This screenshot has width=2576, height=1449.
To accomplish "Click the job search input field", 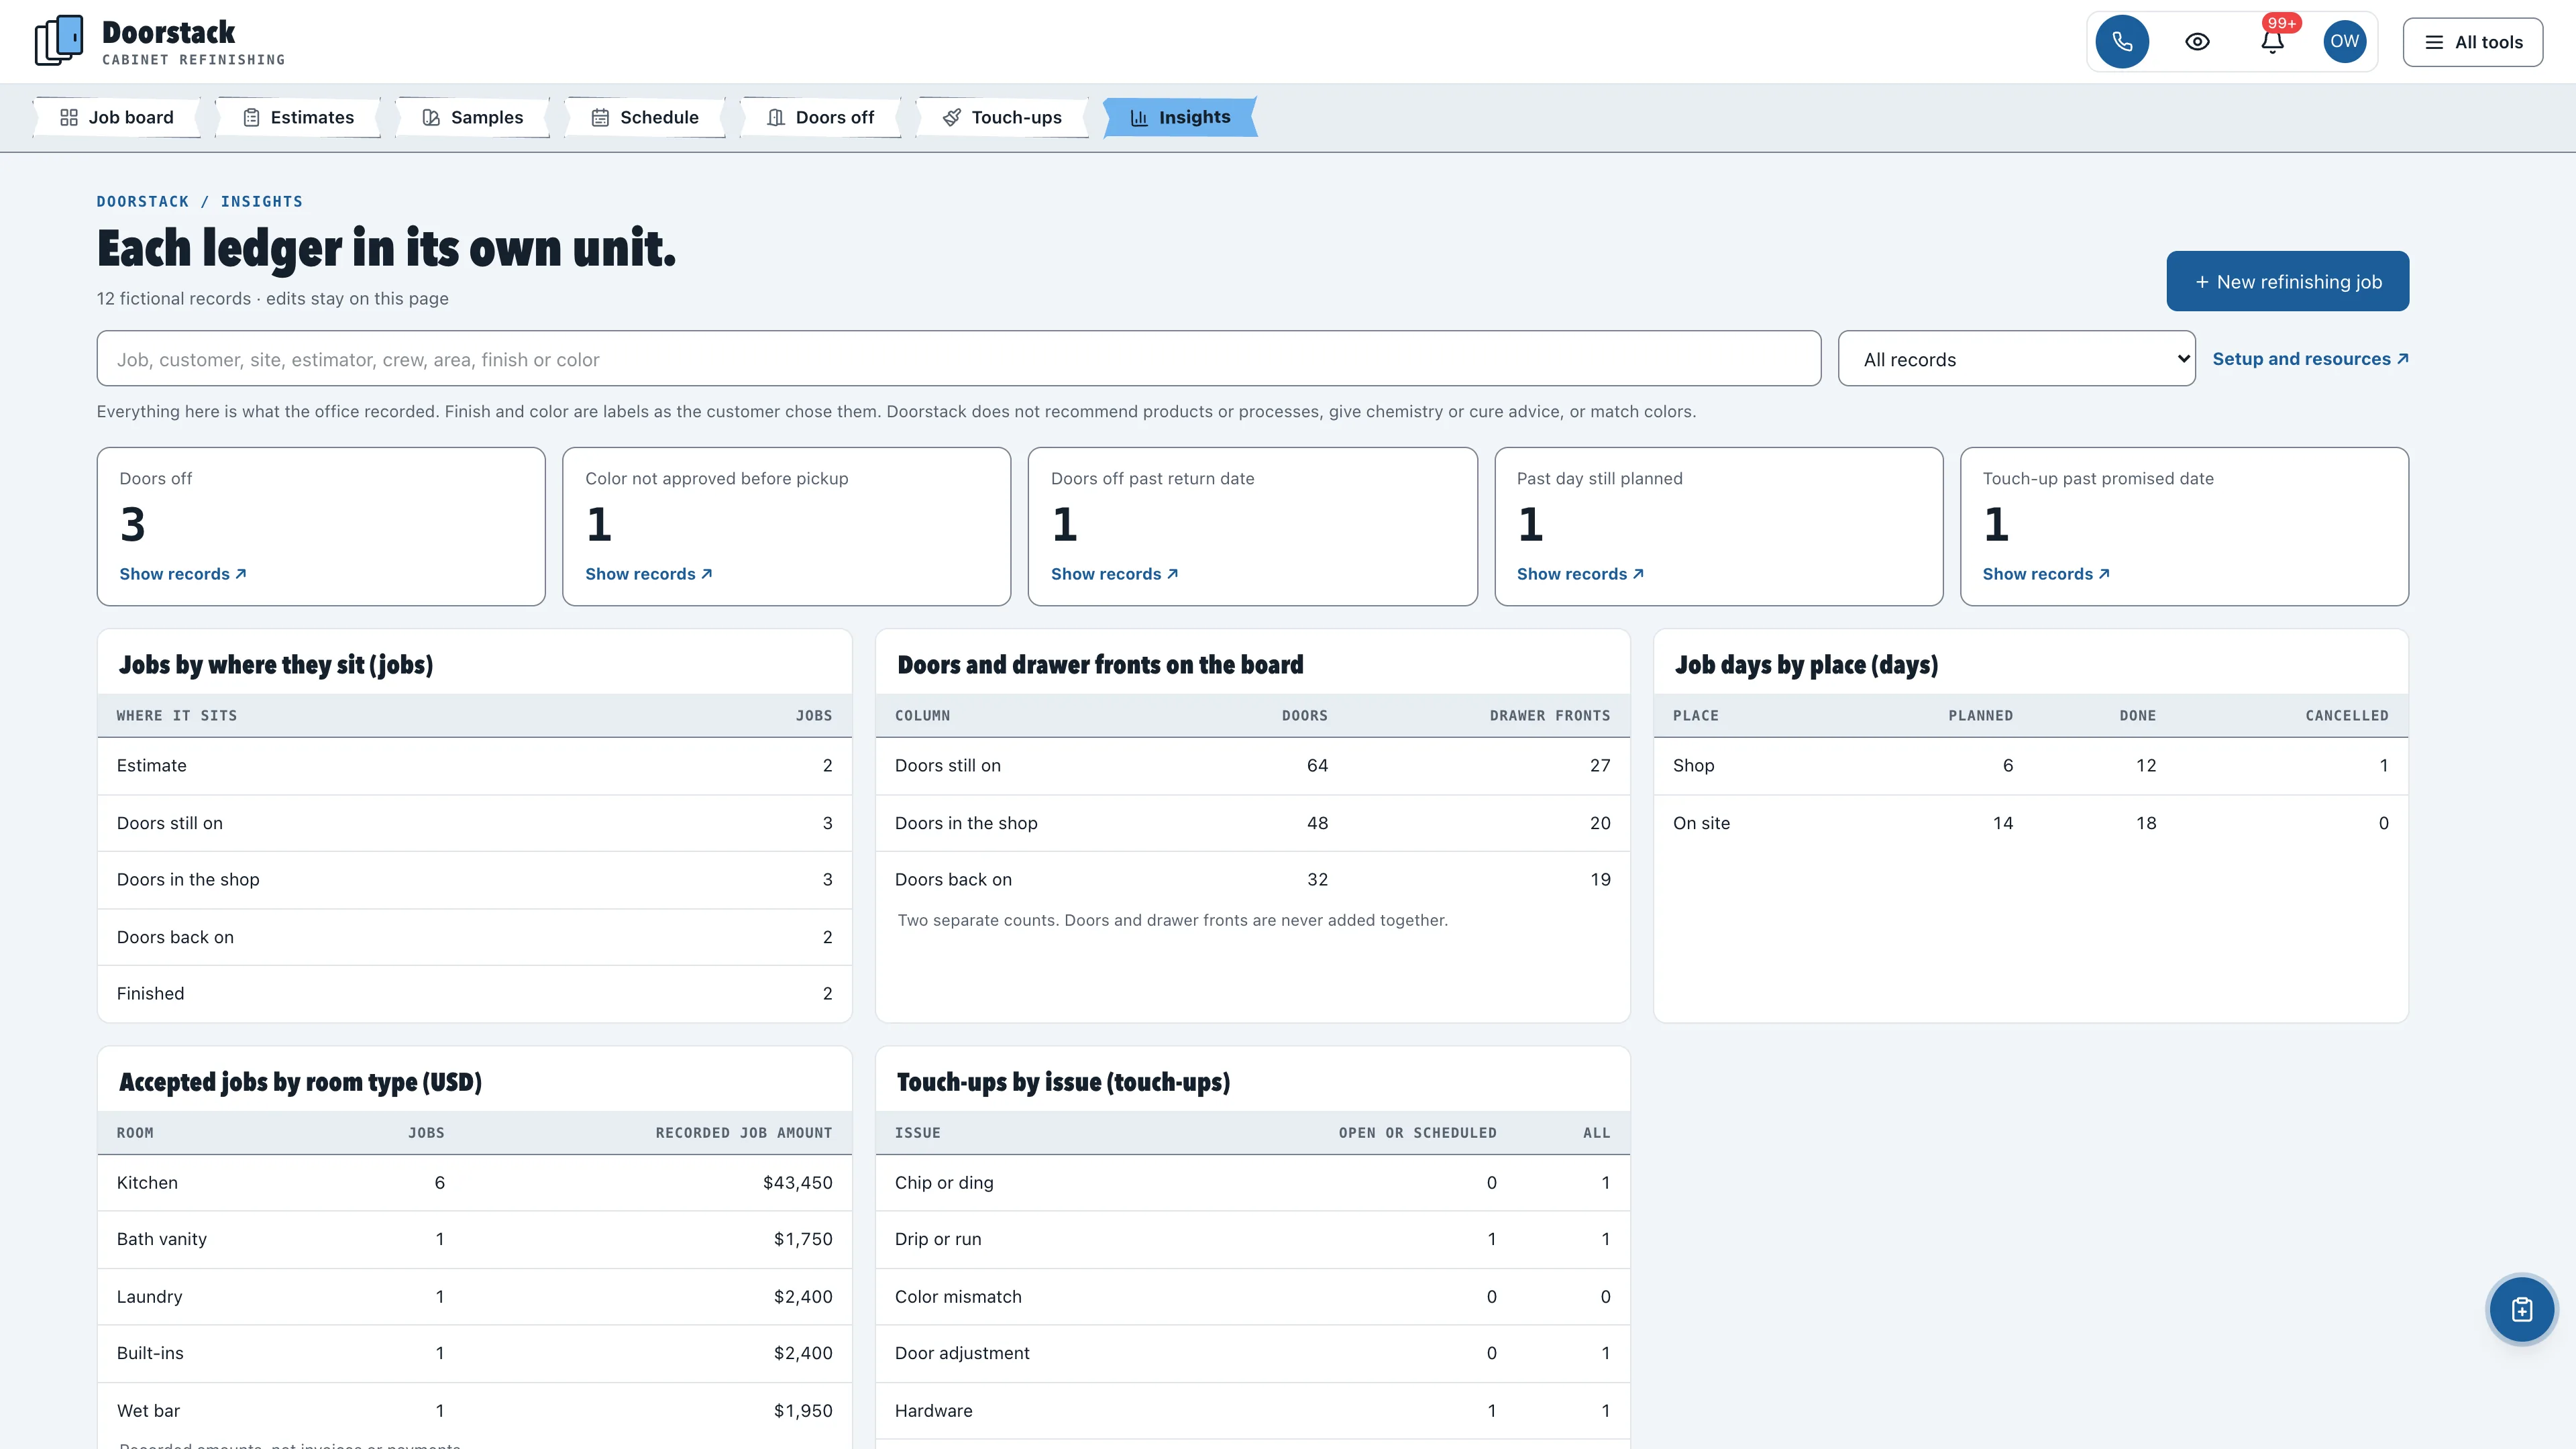I will point(958,359).
